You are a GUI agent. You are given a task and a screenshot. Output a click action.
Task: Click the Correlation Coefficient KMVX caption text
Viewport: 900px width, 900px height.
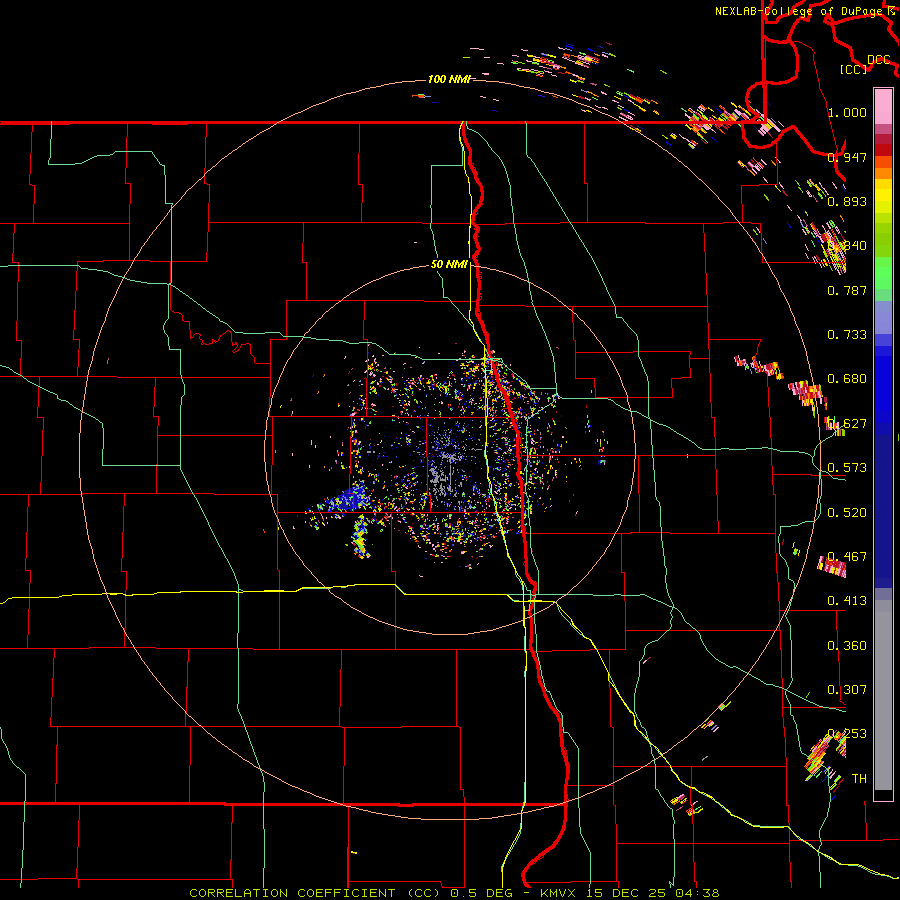(454, 893)
